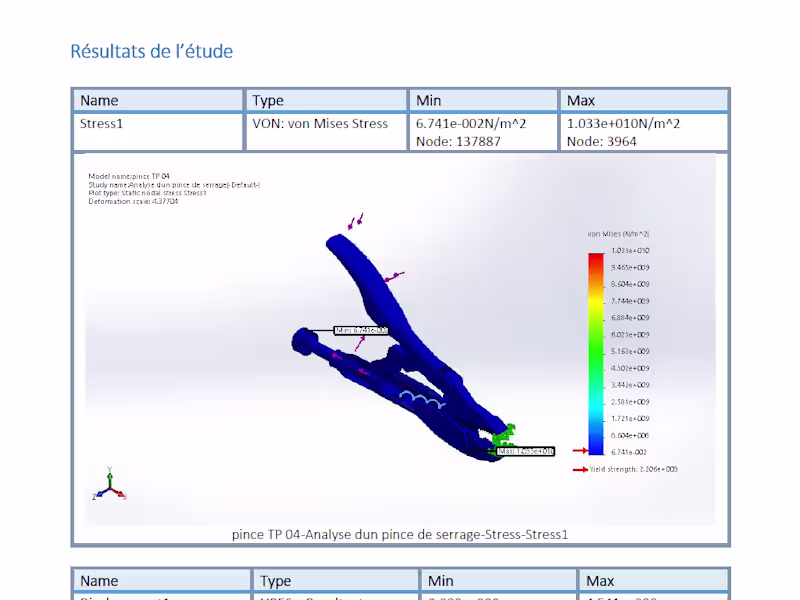Click the plot caption pince TP 04-Analyse text
The width and height of the screenshot is (800, 600).
tap(399, 534)
